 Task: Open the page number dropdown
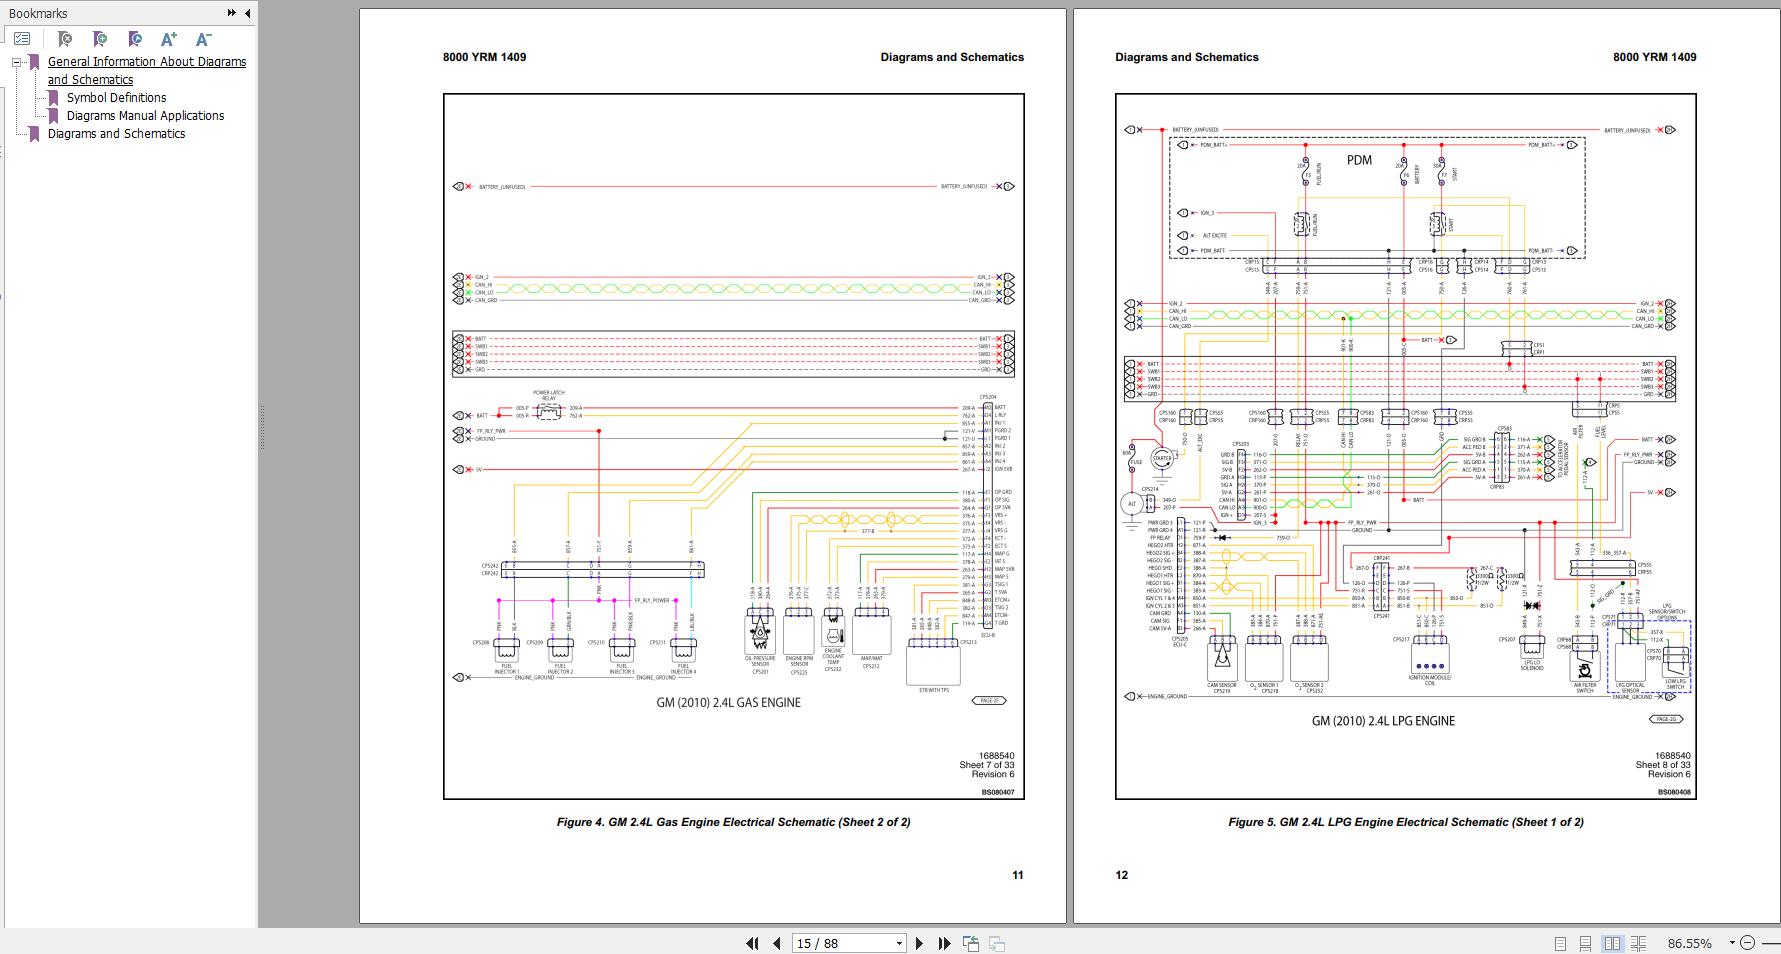(x=899, y=943)
